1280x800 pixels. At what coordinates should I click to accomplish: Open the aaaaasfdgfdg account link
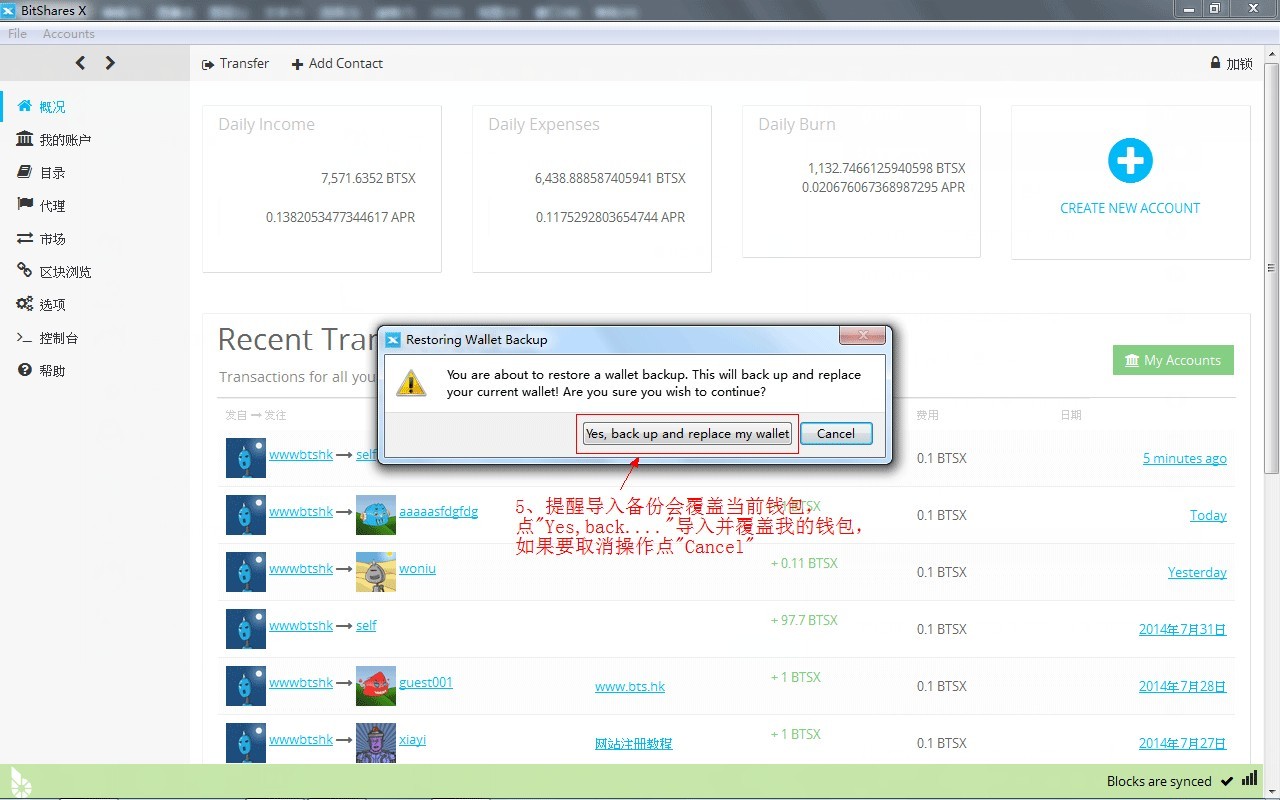(439, 511)
